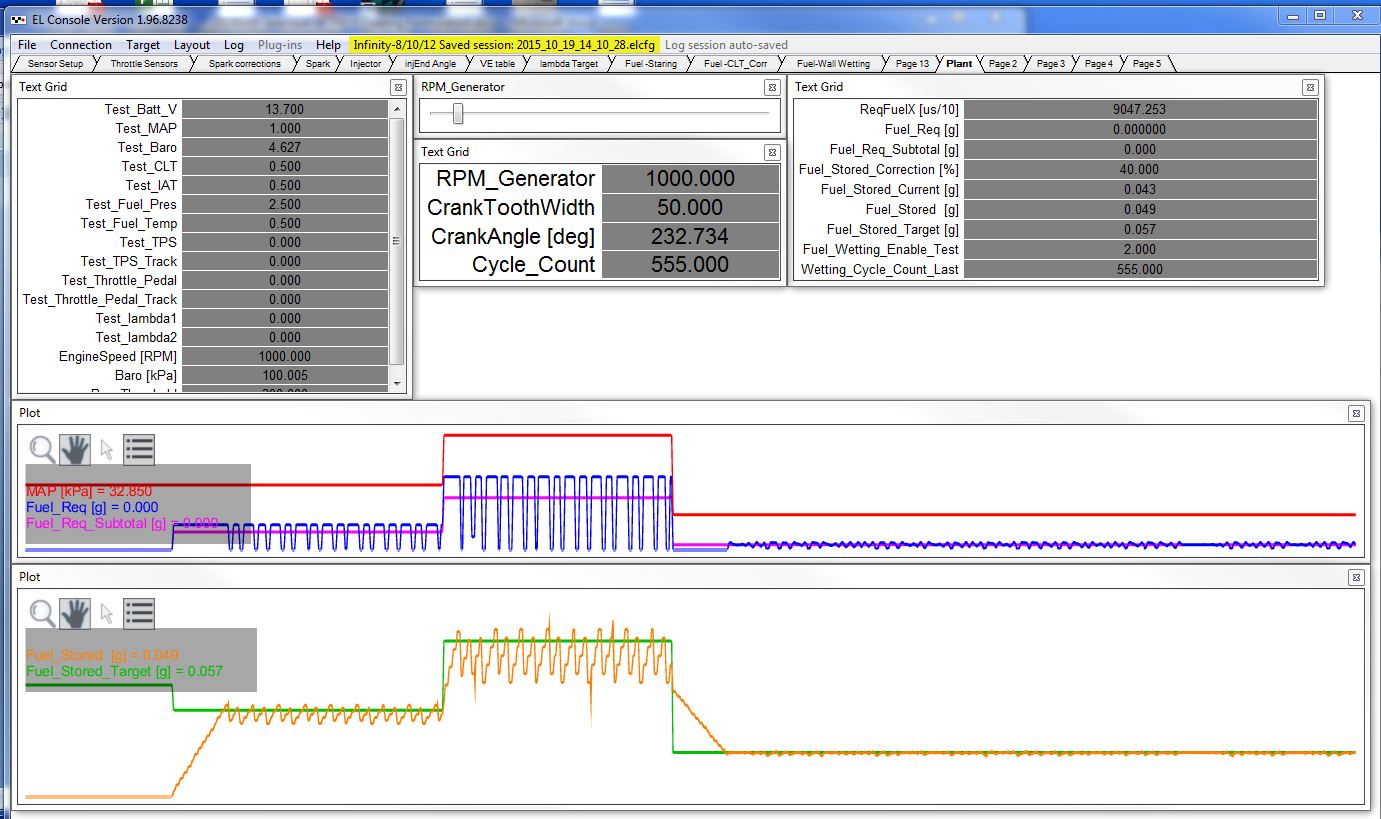Open the Plug-ins menu

(279, 45)
